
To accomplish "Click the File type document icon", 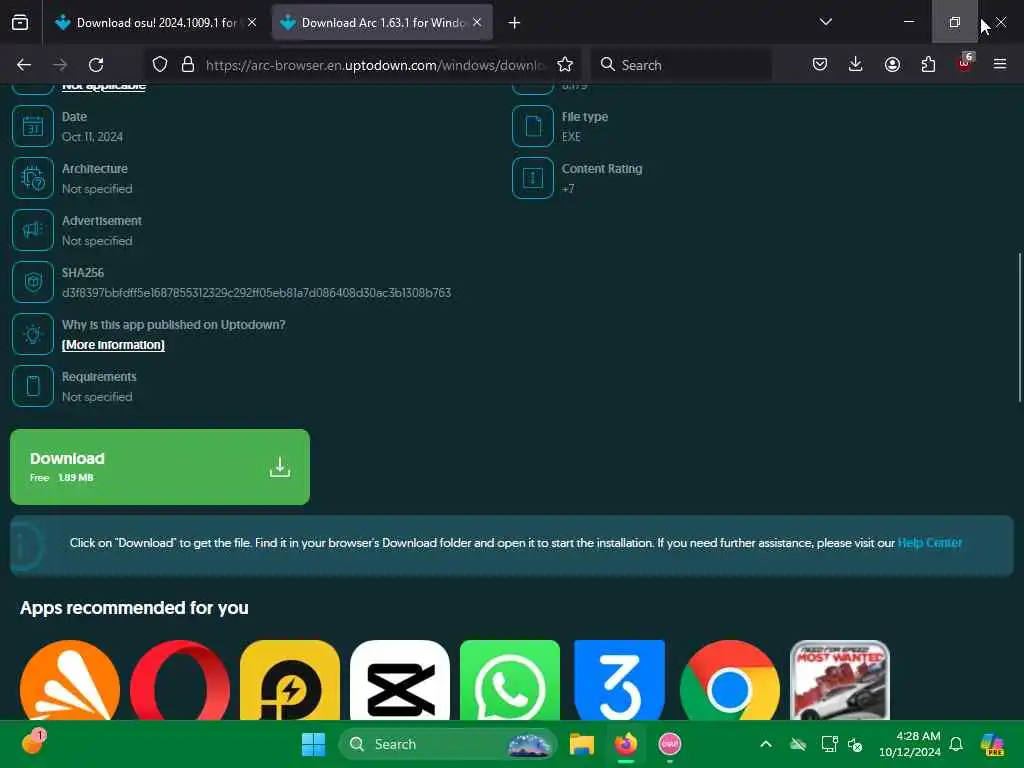I will pos(533,126).
